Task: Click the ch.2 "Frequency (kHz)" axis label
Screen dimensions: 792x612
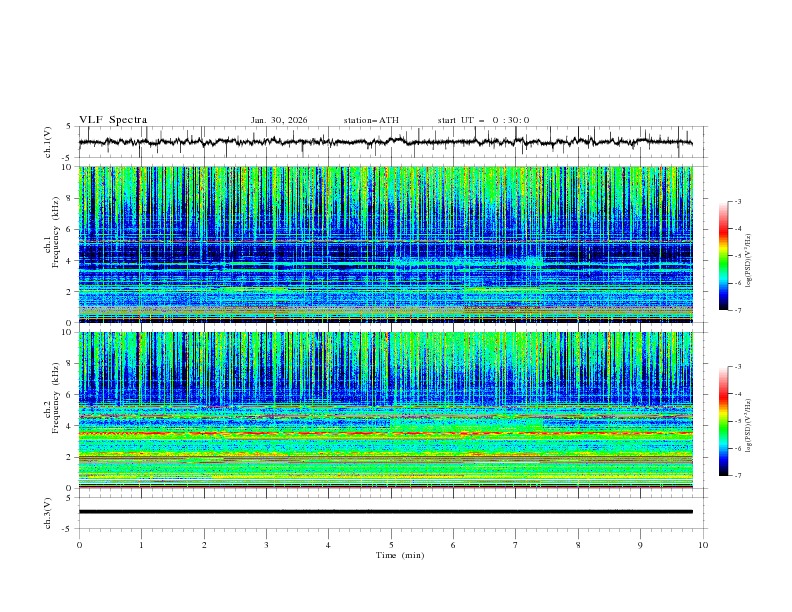Action: pos(55,398)
